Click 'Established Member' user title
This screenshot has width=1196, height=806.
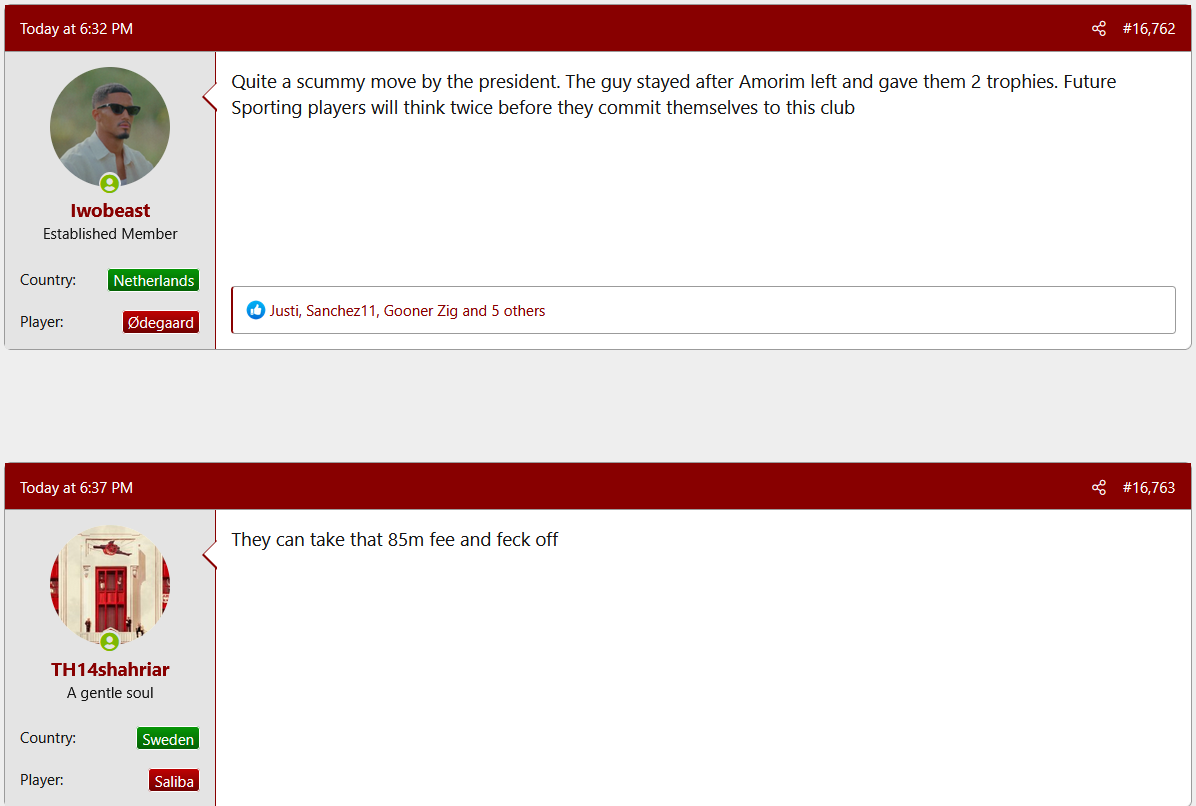(110, 234)
